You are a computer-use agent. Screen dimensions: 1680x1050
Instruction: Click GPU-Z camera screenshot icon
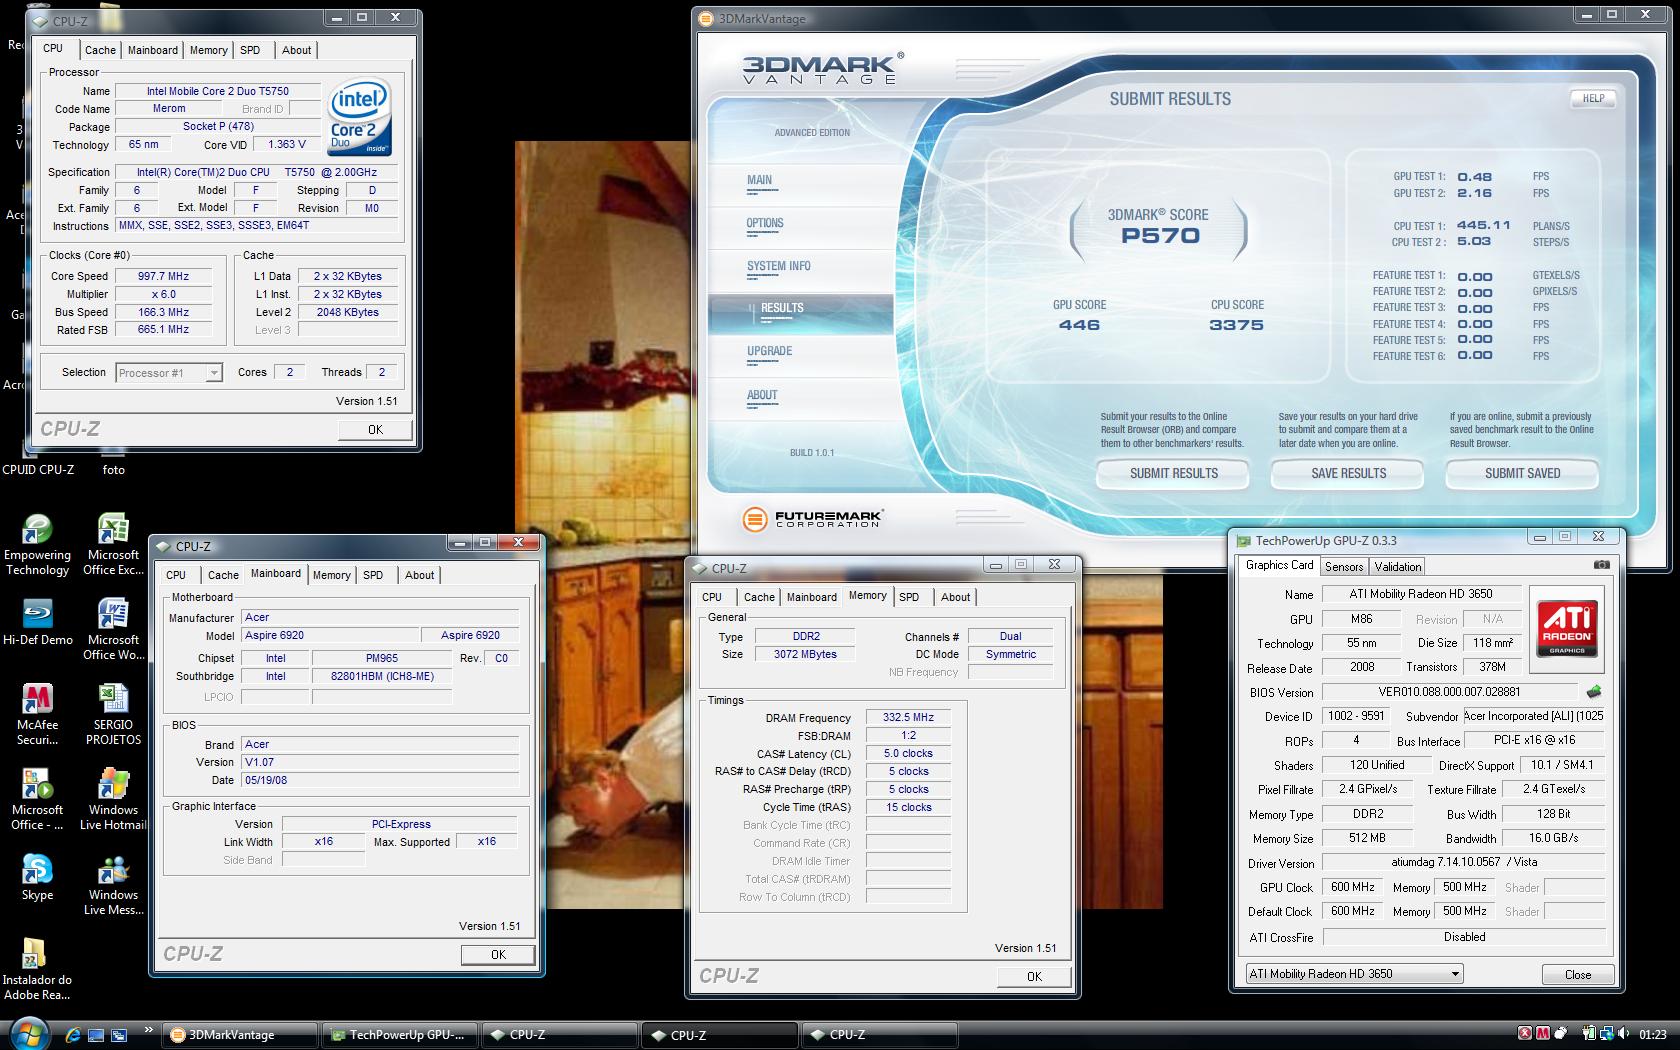point(1601,565)
